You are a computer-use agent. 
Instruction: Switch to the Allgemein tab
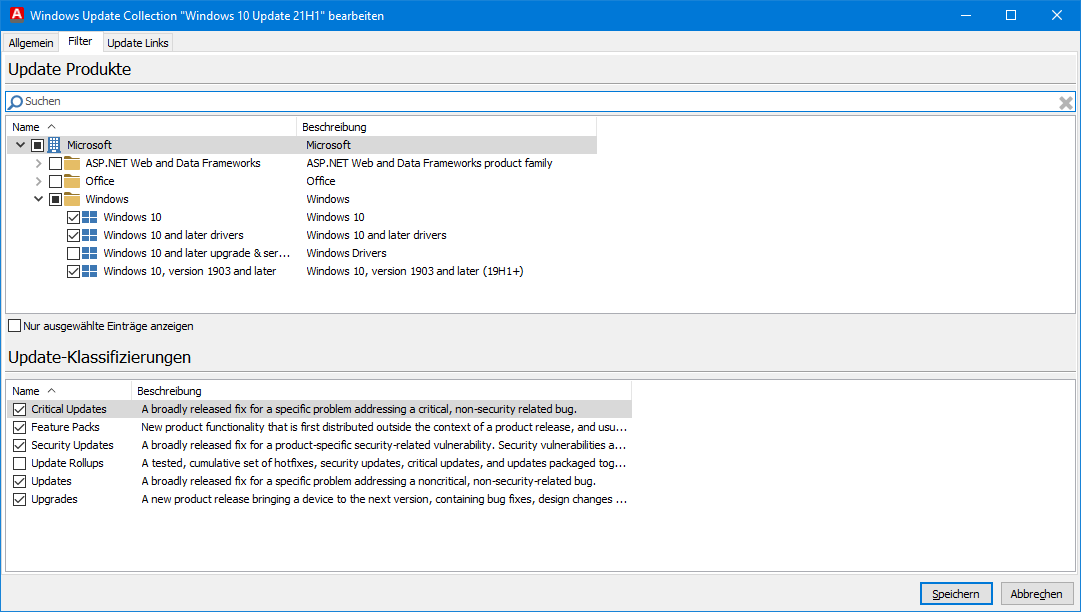point(31,43)
